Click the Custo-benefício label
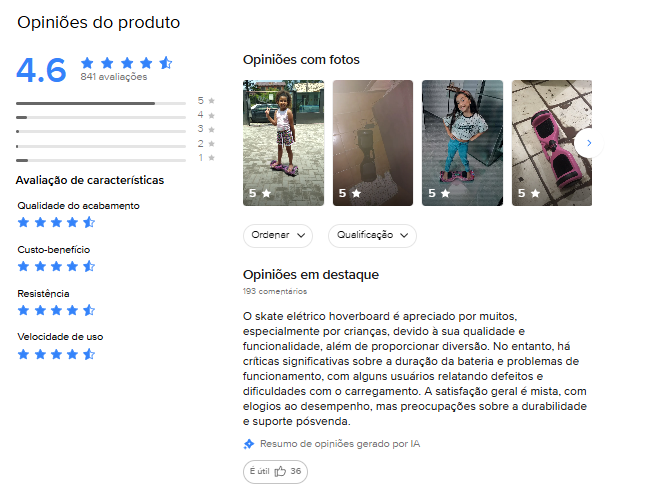The width and height of the screenshot is (655, 494). (x=53, y=250)
